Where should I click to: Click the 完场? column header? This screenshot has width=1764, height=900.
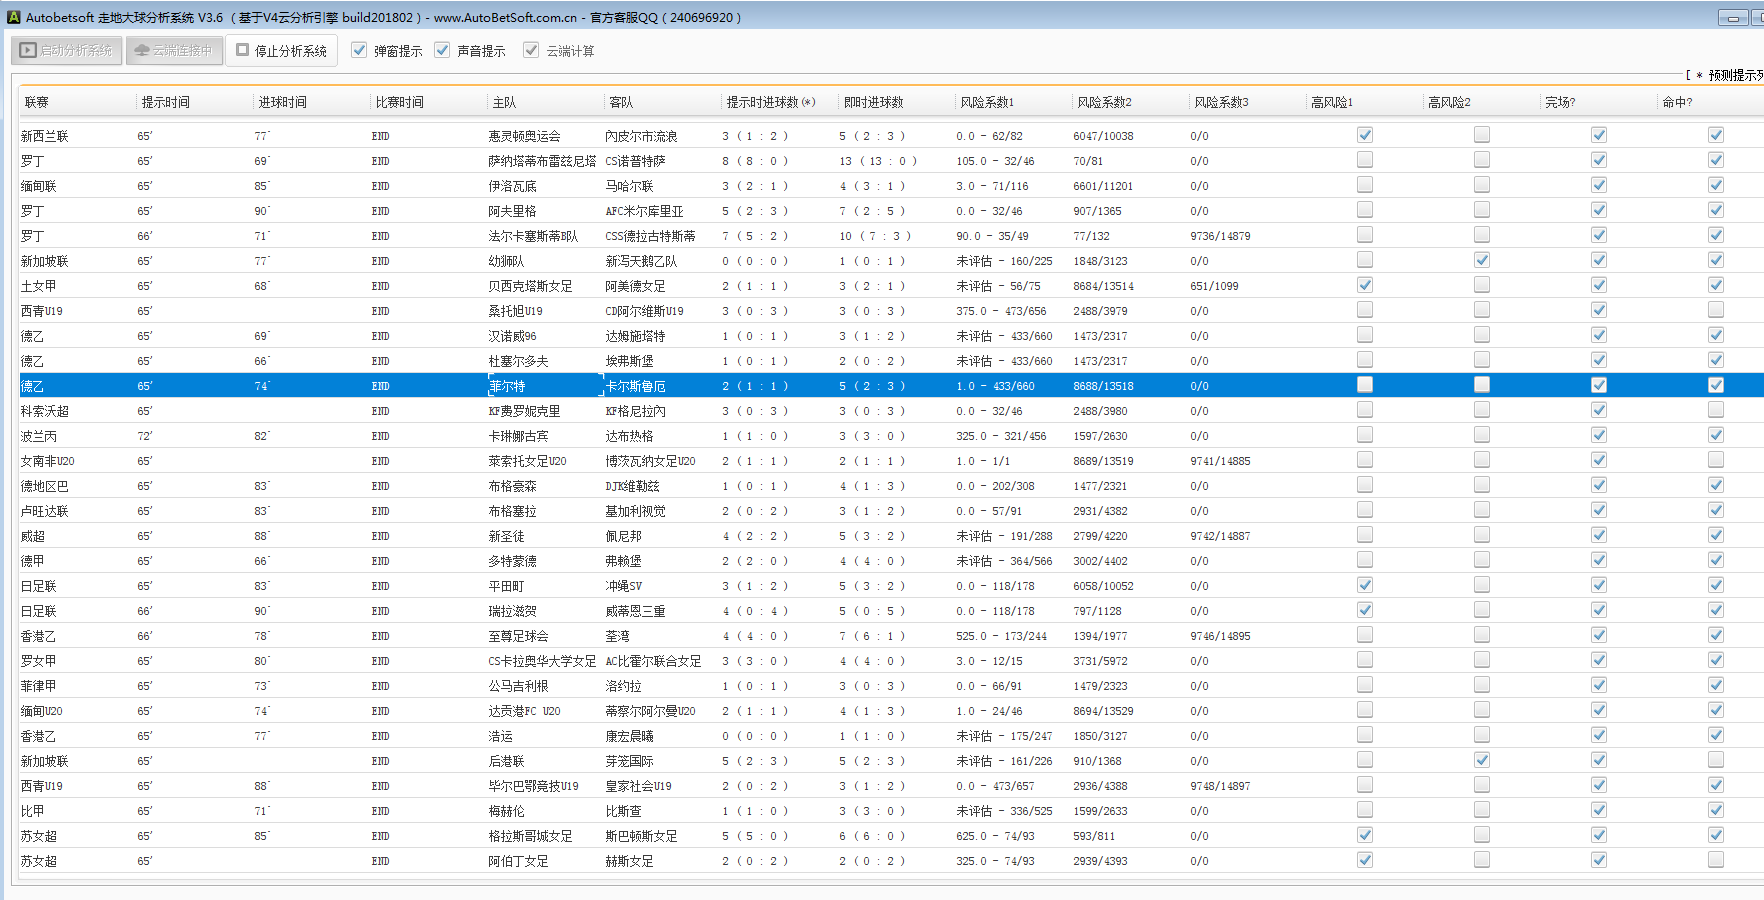[1560, 102]
